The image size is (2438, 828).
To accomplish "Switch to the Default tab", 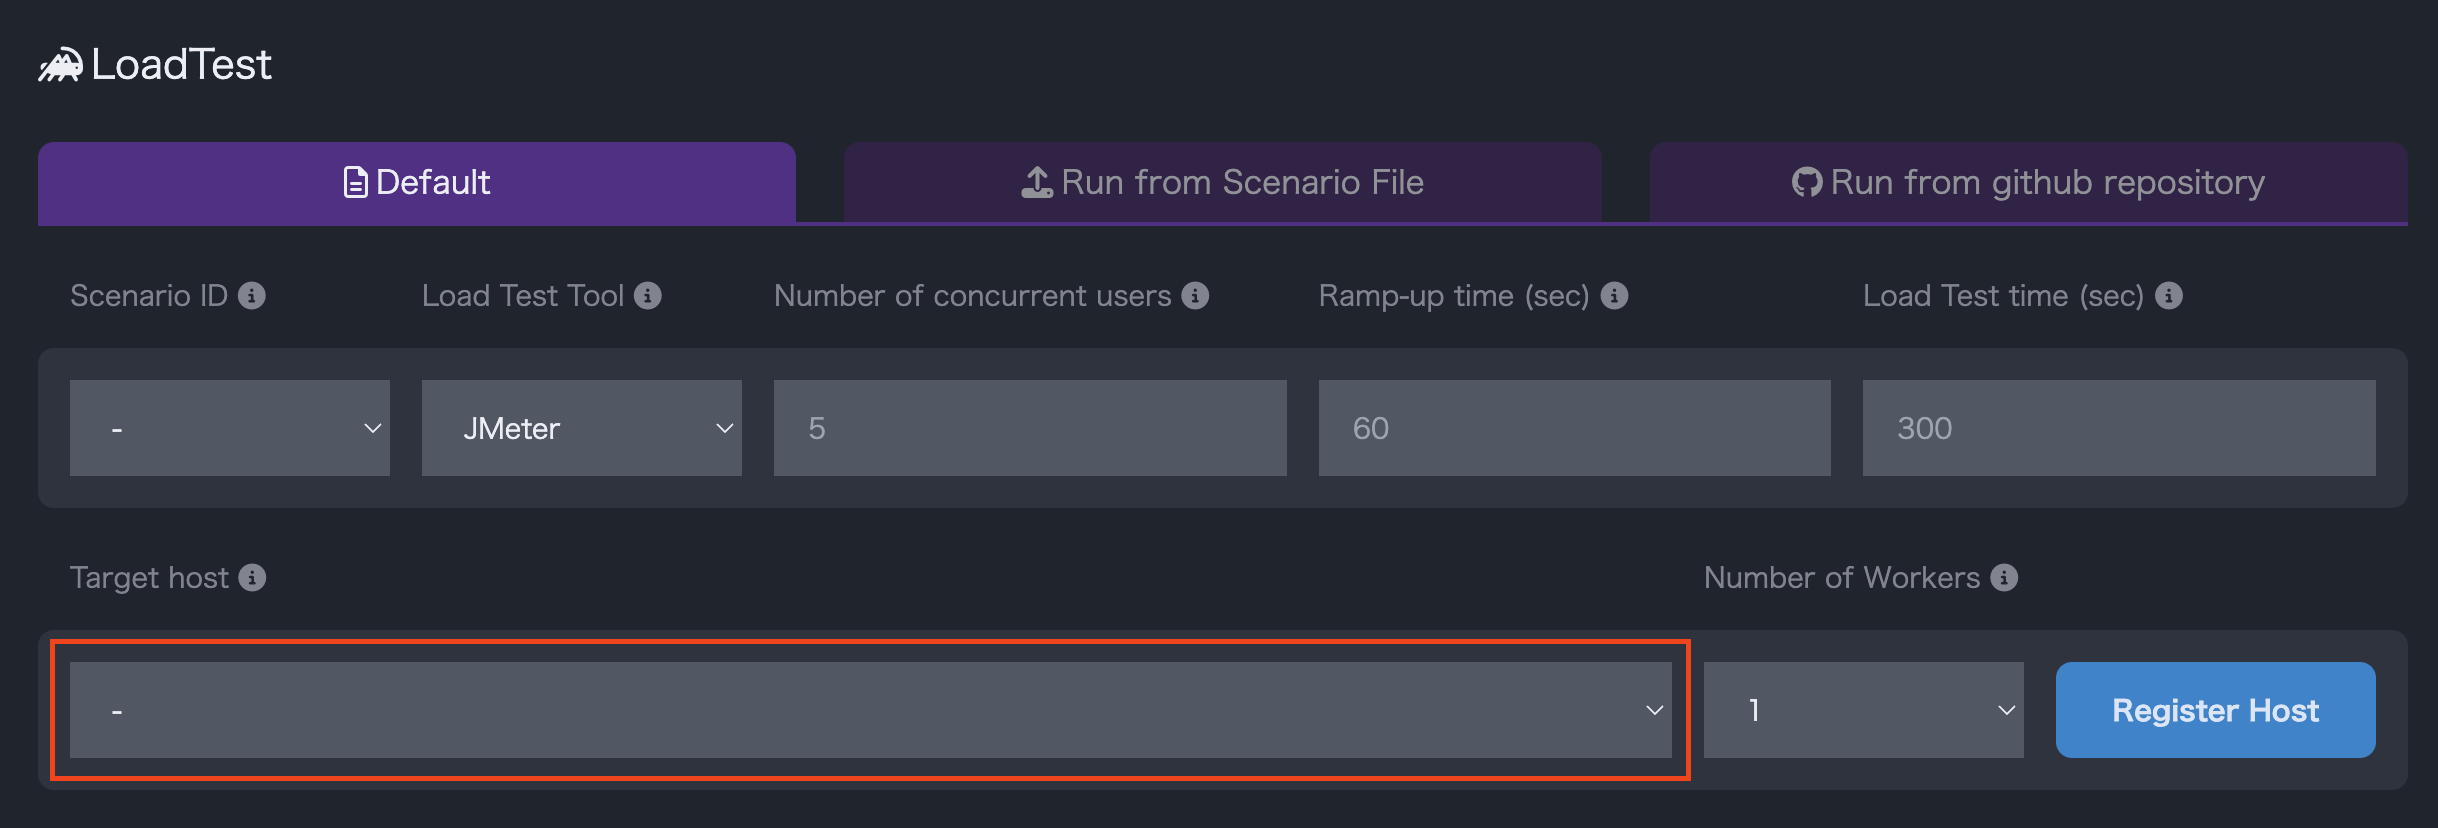I will [417, 183].
